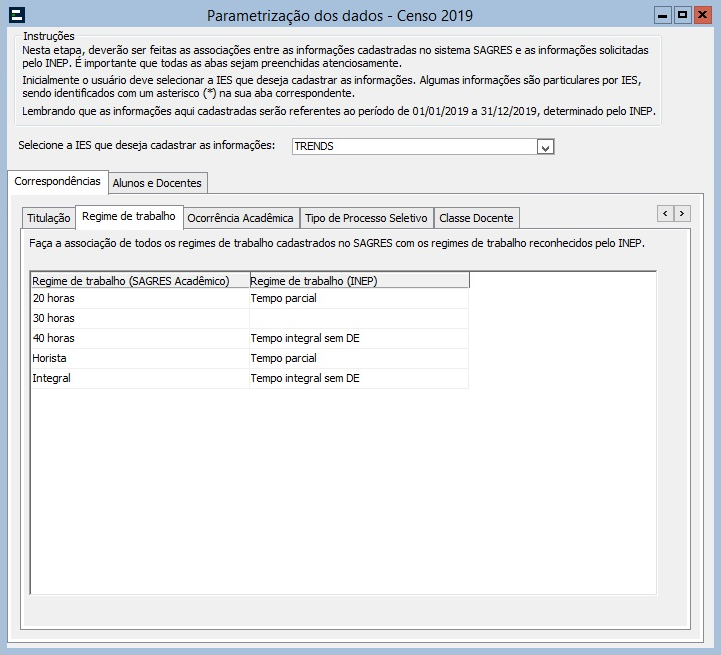
Task: Close the Parametrização dos dados window
Action: tap(703, 15)
